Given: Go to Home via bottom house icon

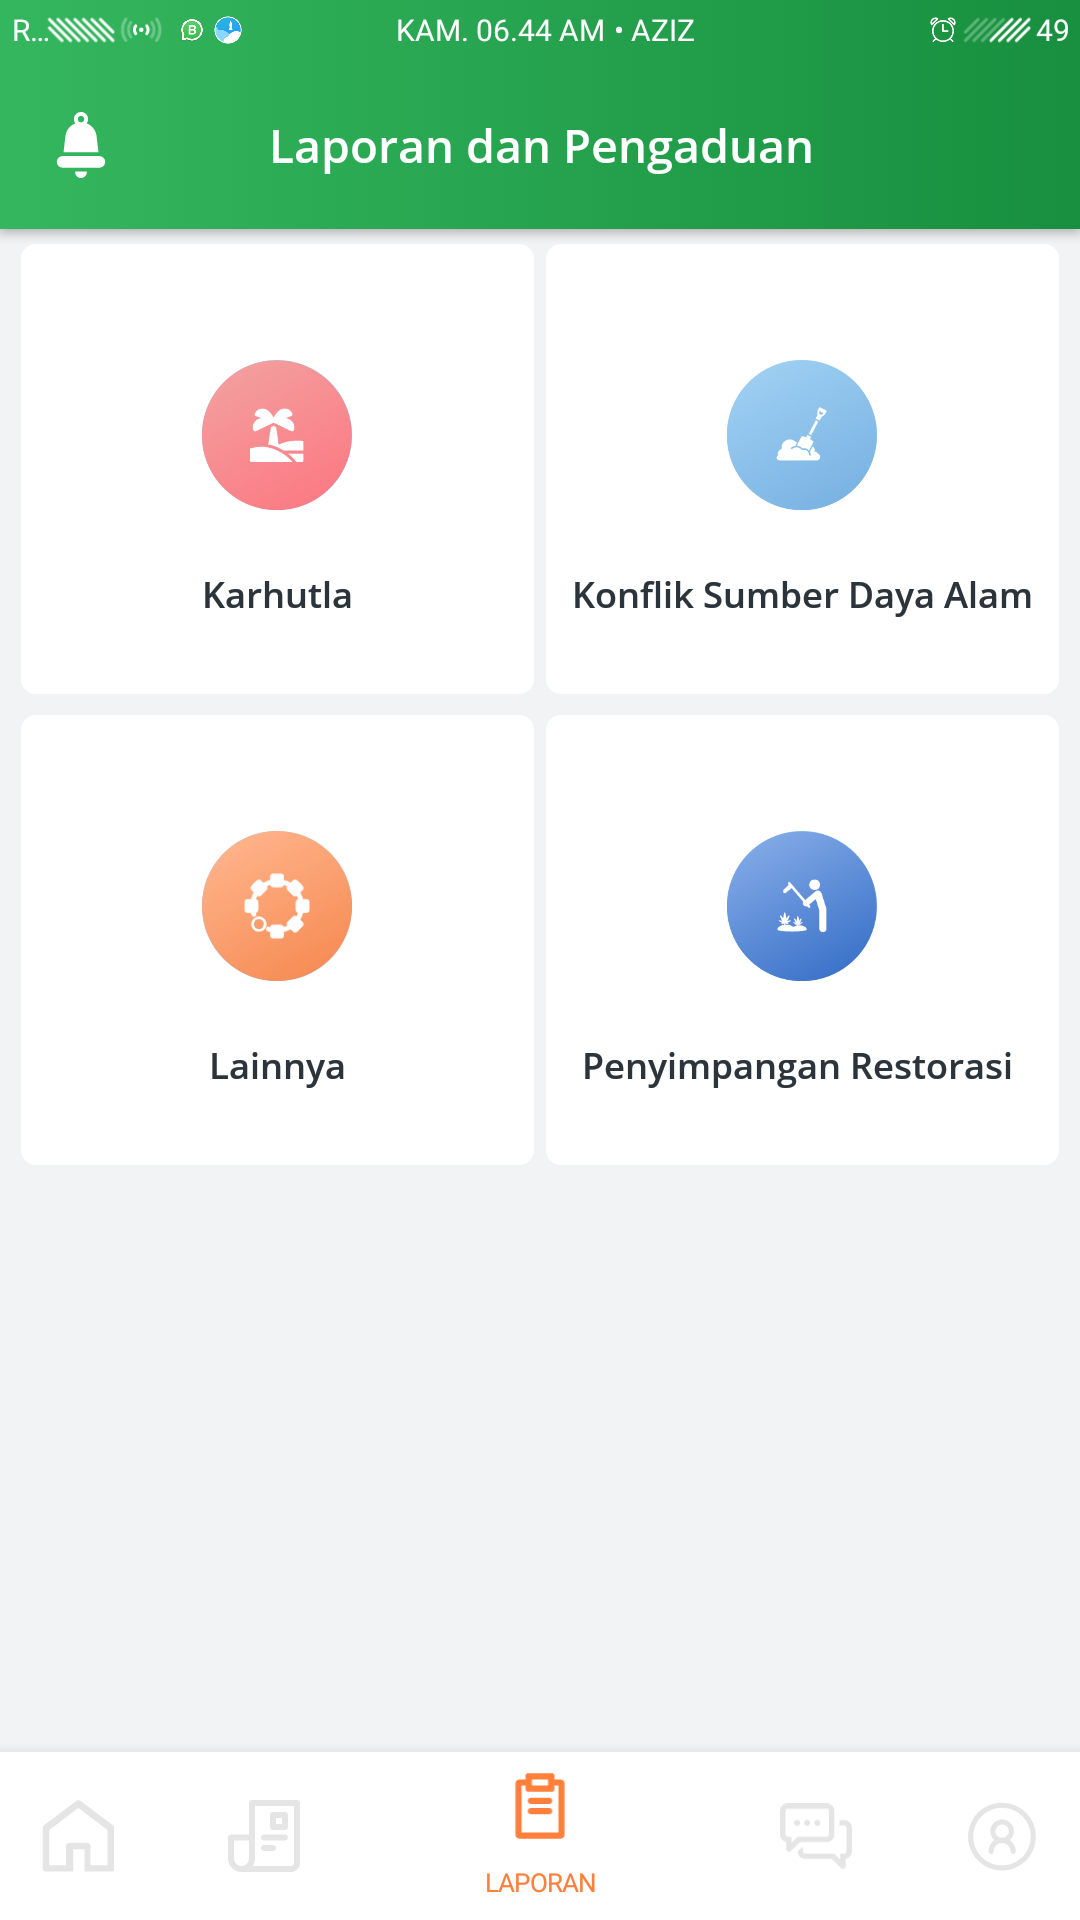Looking at the screenshot, I should (78, 1836).
